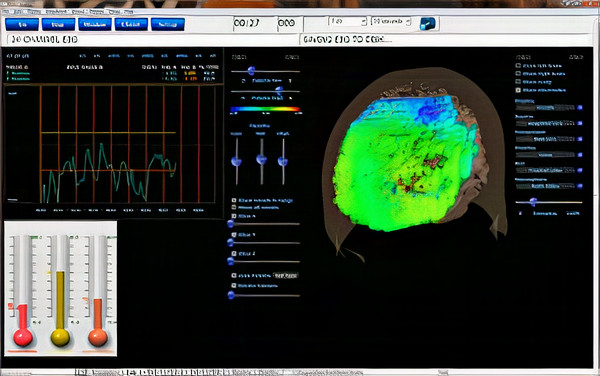Open the second, wider dropdown in the top toolbar
Image resolution: width=600 pixels, height=376 pixels.
tap(391, 21)
